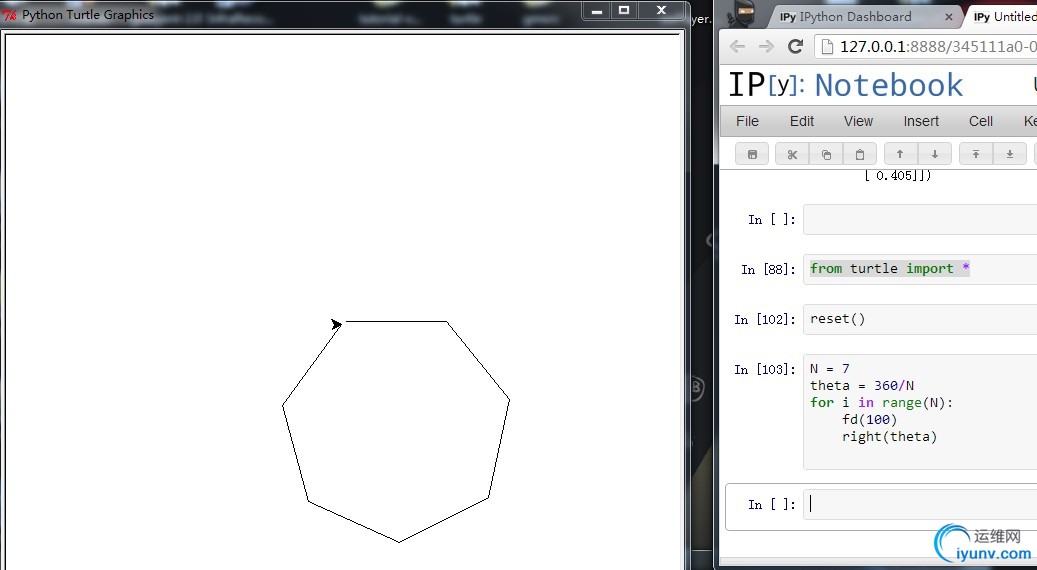Click the 'N = 7' line in cell 103

[x=830, y=368]
